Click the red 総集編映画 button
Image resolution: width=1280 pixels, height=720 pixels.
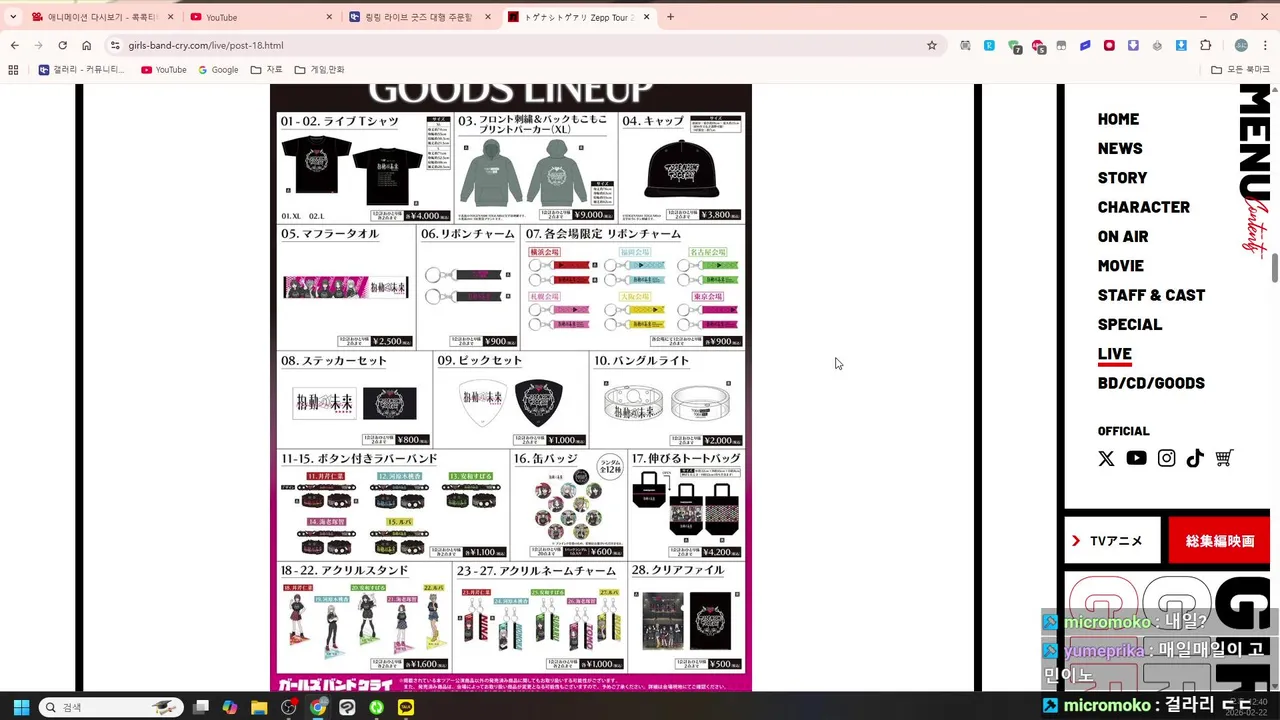click(x=1219, y=540)
